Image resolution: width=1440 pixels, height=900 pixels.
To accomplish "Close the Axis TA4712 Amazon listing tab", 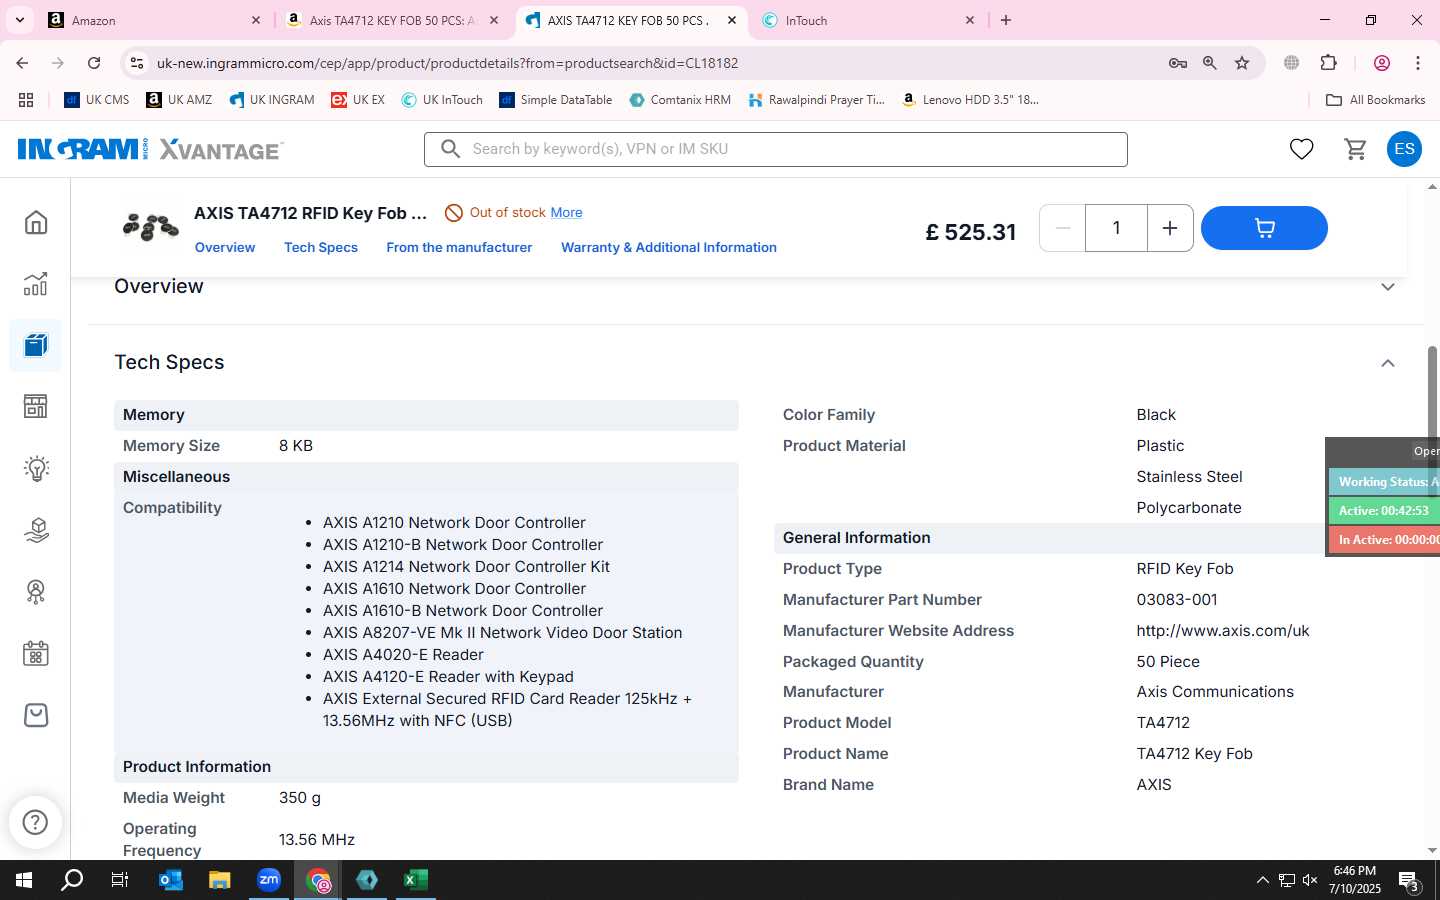I will click(494, 20).
